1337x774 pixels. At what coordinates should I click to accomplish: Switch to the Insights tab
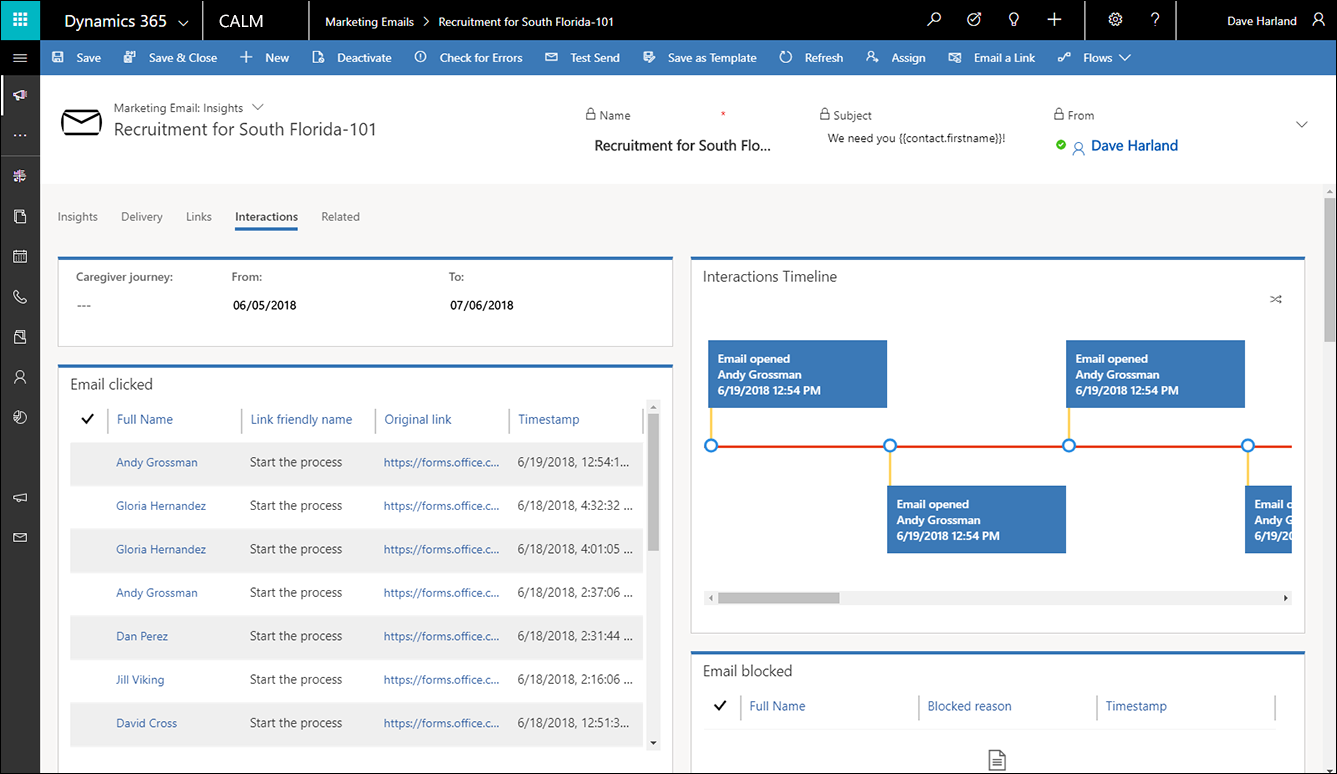(x=78, y=216)
